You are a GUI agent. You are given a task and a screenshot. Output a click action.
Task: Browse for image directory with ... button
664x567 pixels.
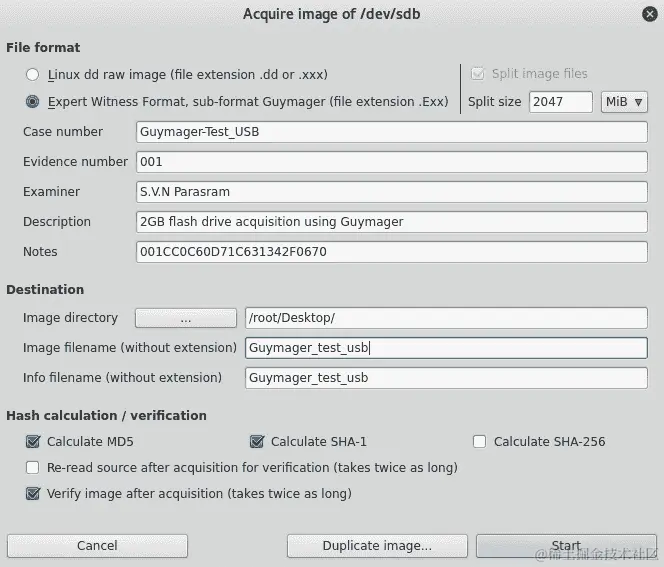186,318
